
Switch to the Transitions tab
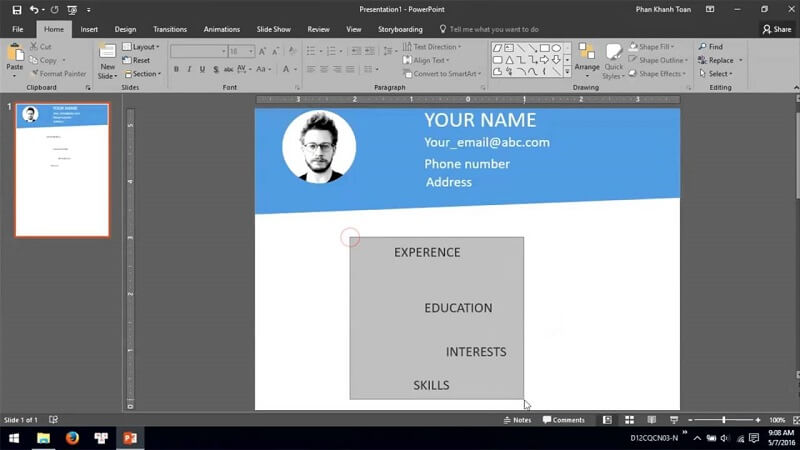(x=170, y=29)
